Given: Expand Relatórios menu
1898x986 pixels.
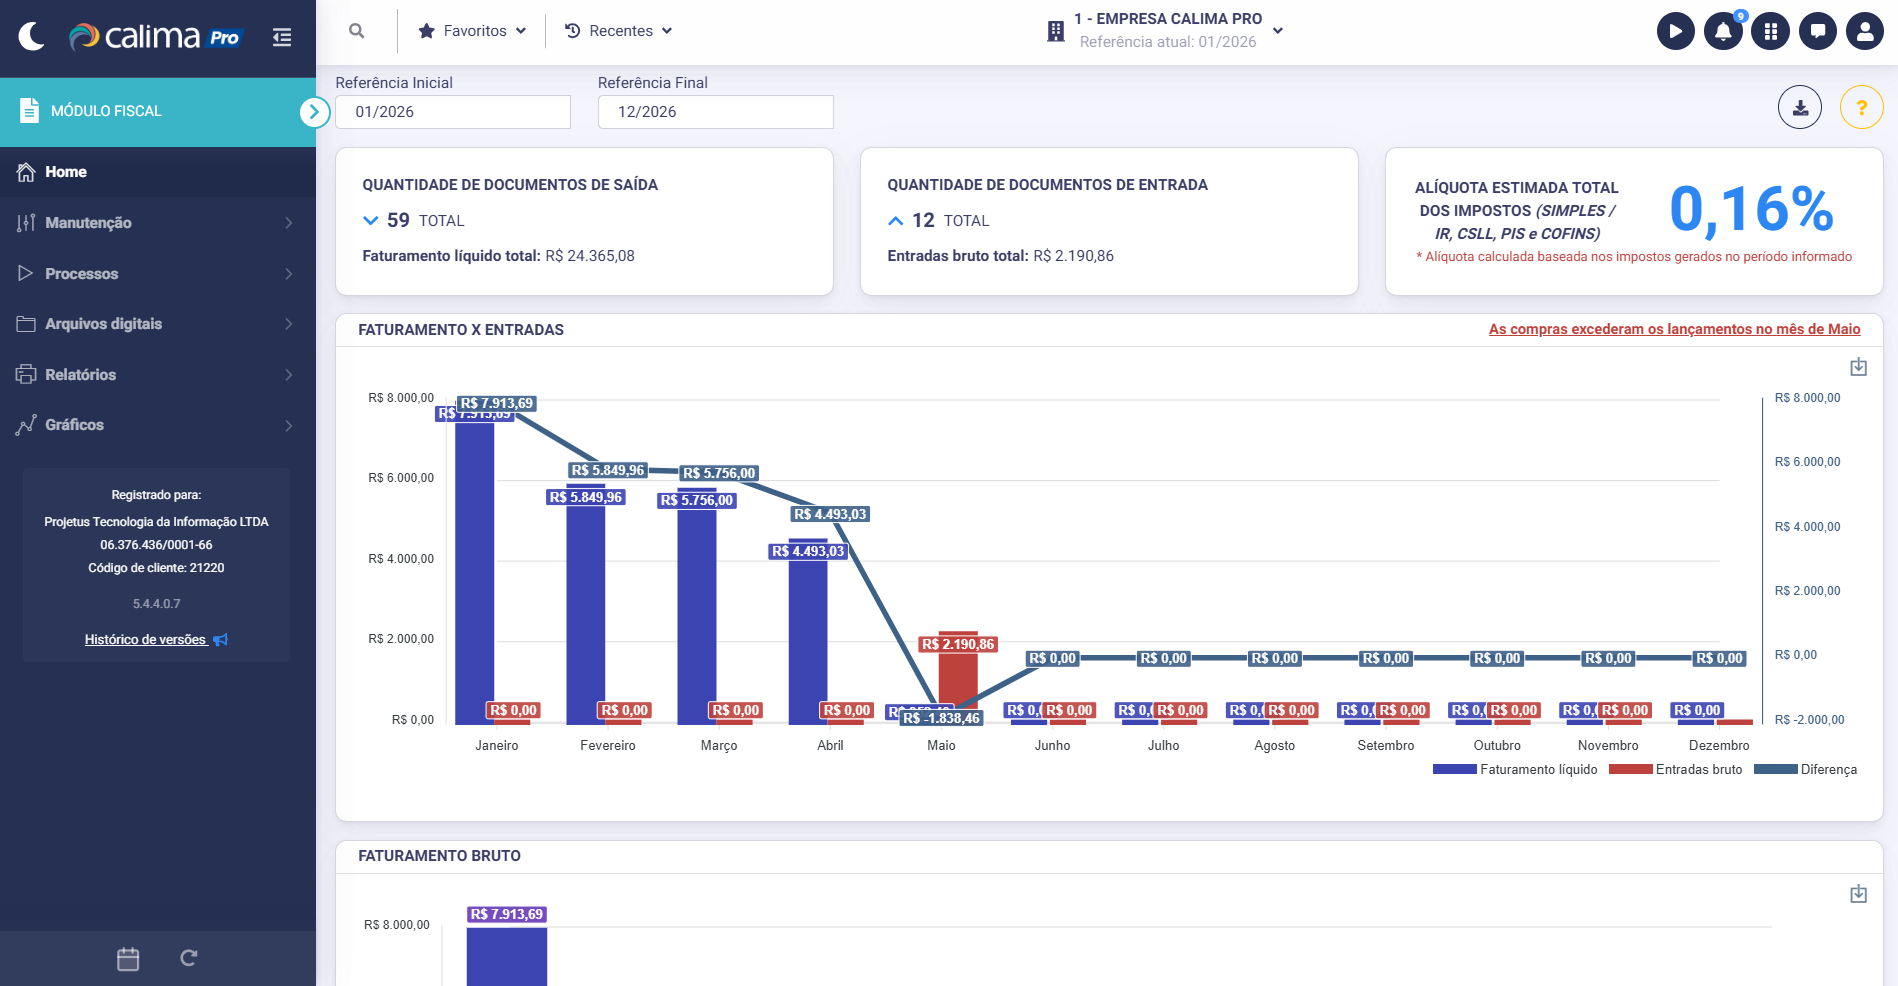Looking at the screenshot, I should pyautogui.click(x=158, y=375).
